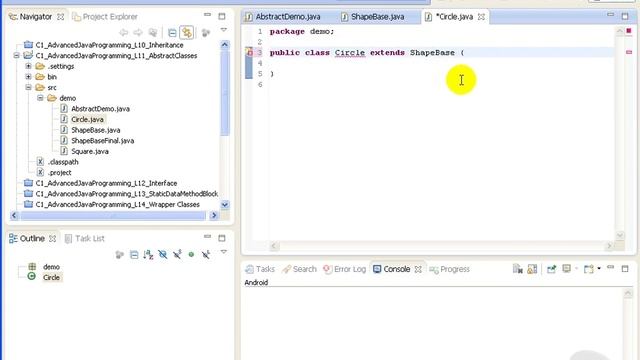Switch to Tasks tab in bottom panel

pyautogui.click(x=260, y=269)
